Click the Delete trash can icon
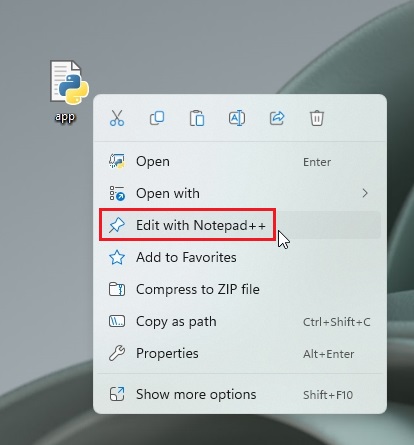Screen dimensions: 414x445 point(317,118)
